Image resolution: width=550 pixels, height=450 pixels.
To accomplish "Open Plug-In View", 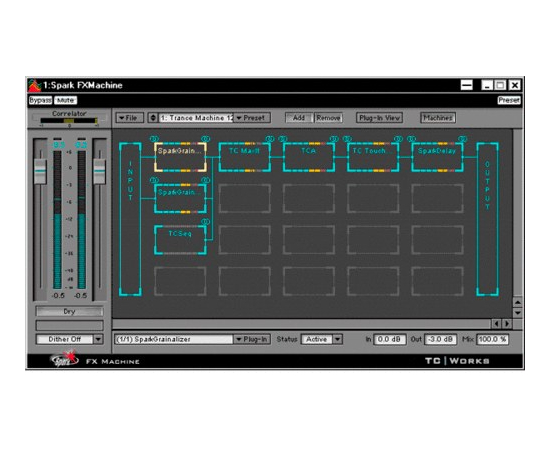I will [379, 118].
